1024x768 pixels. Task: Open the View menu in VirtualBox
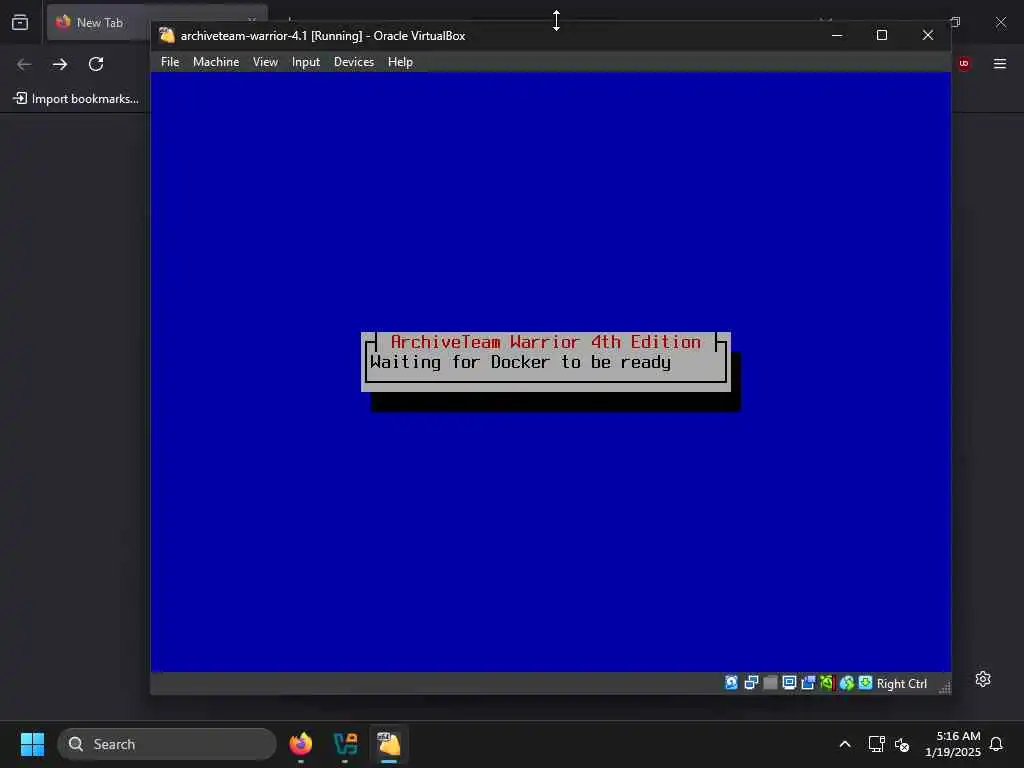point(265,62)
